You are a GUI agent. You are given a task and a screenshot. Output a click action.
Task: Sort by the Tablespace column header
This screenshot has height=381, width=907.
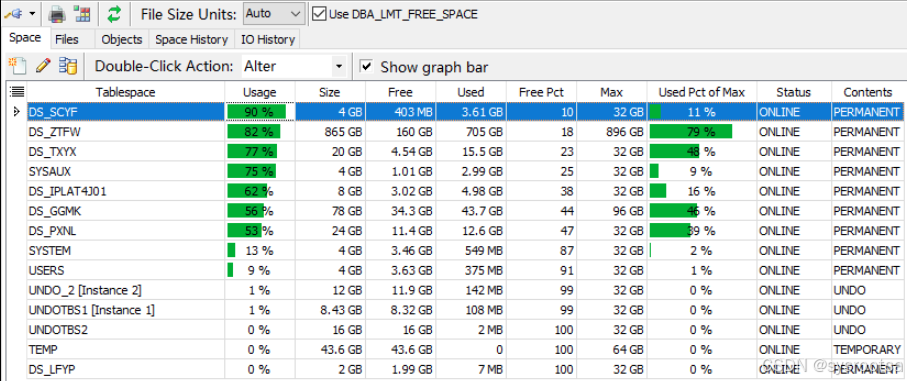point(126,92)
